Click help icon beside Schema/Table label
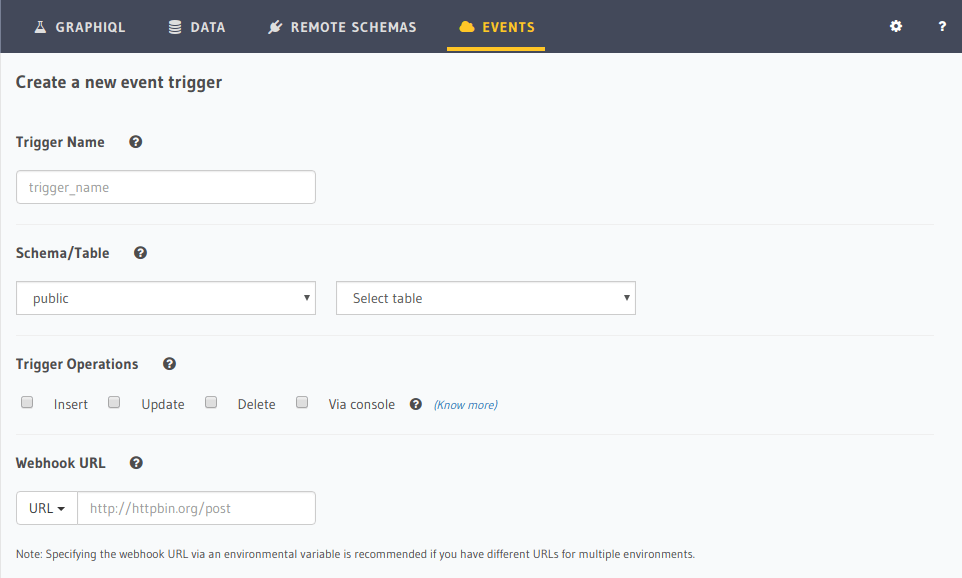The width and height of the screenshot is (962, 578). click(141, 253)
